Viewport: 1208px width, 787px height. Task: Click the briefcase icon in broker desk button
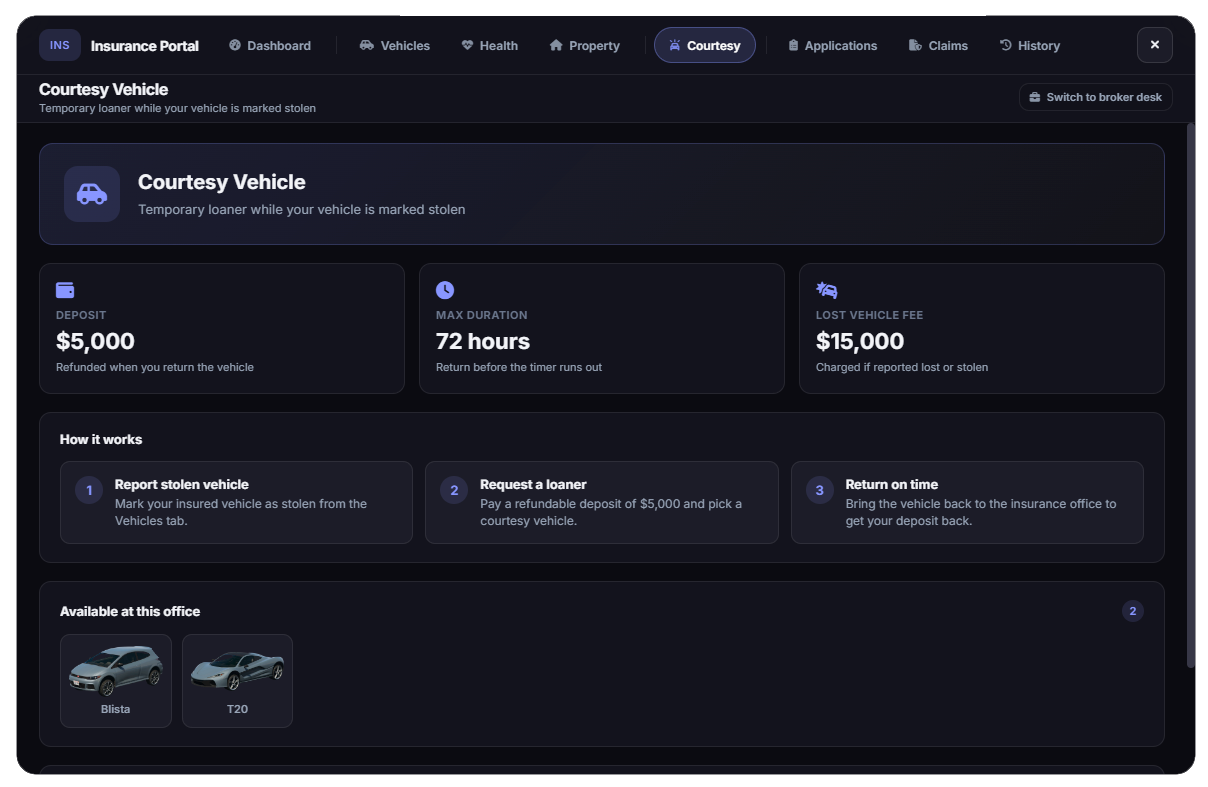1035,97
